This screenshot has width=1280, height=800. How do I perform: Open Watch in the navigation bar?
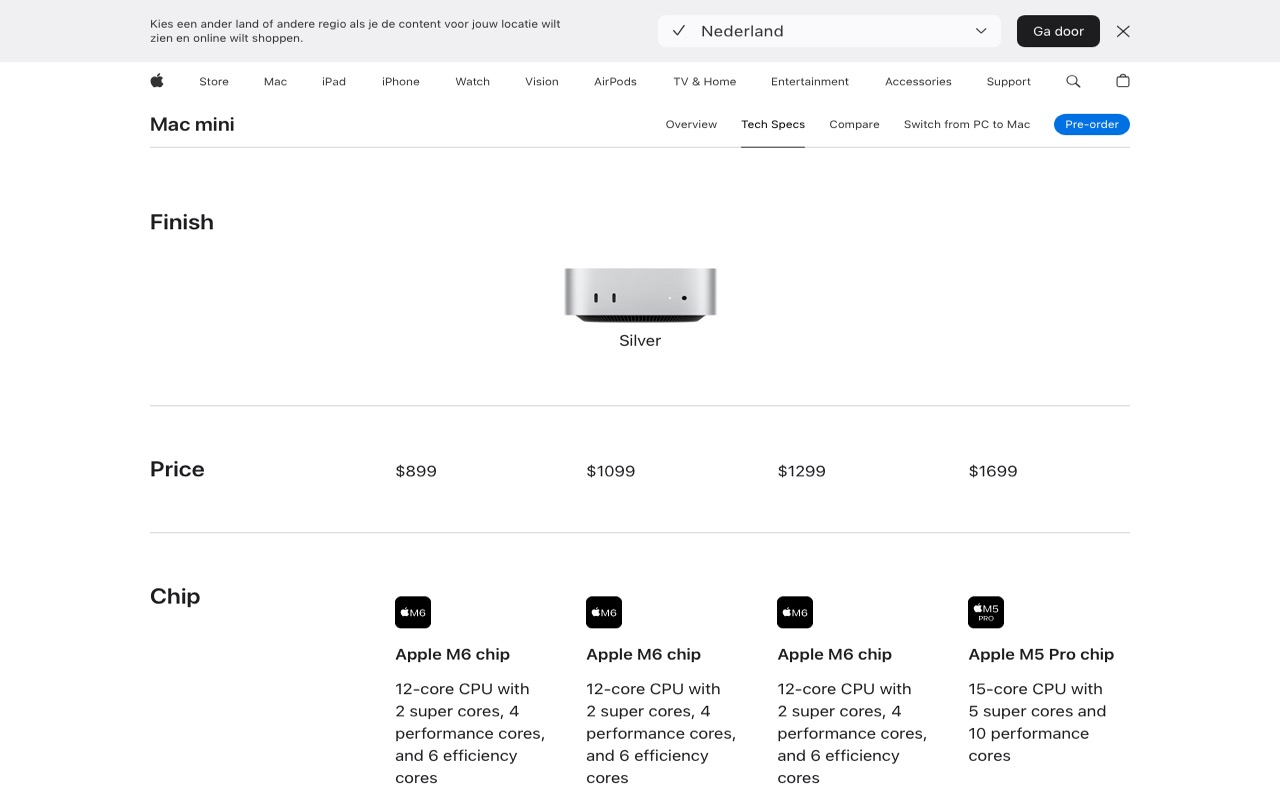coord(473,82)
